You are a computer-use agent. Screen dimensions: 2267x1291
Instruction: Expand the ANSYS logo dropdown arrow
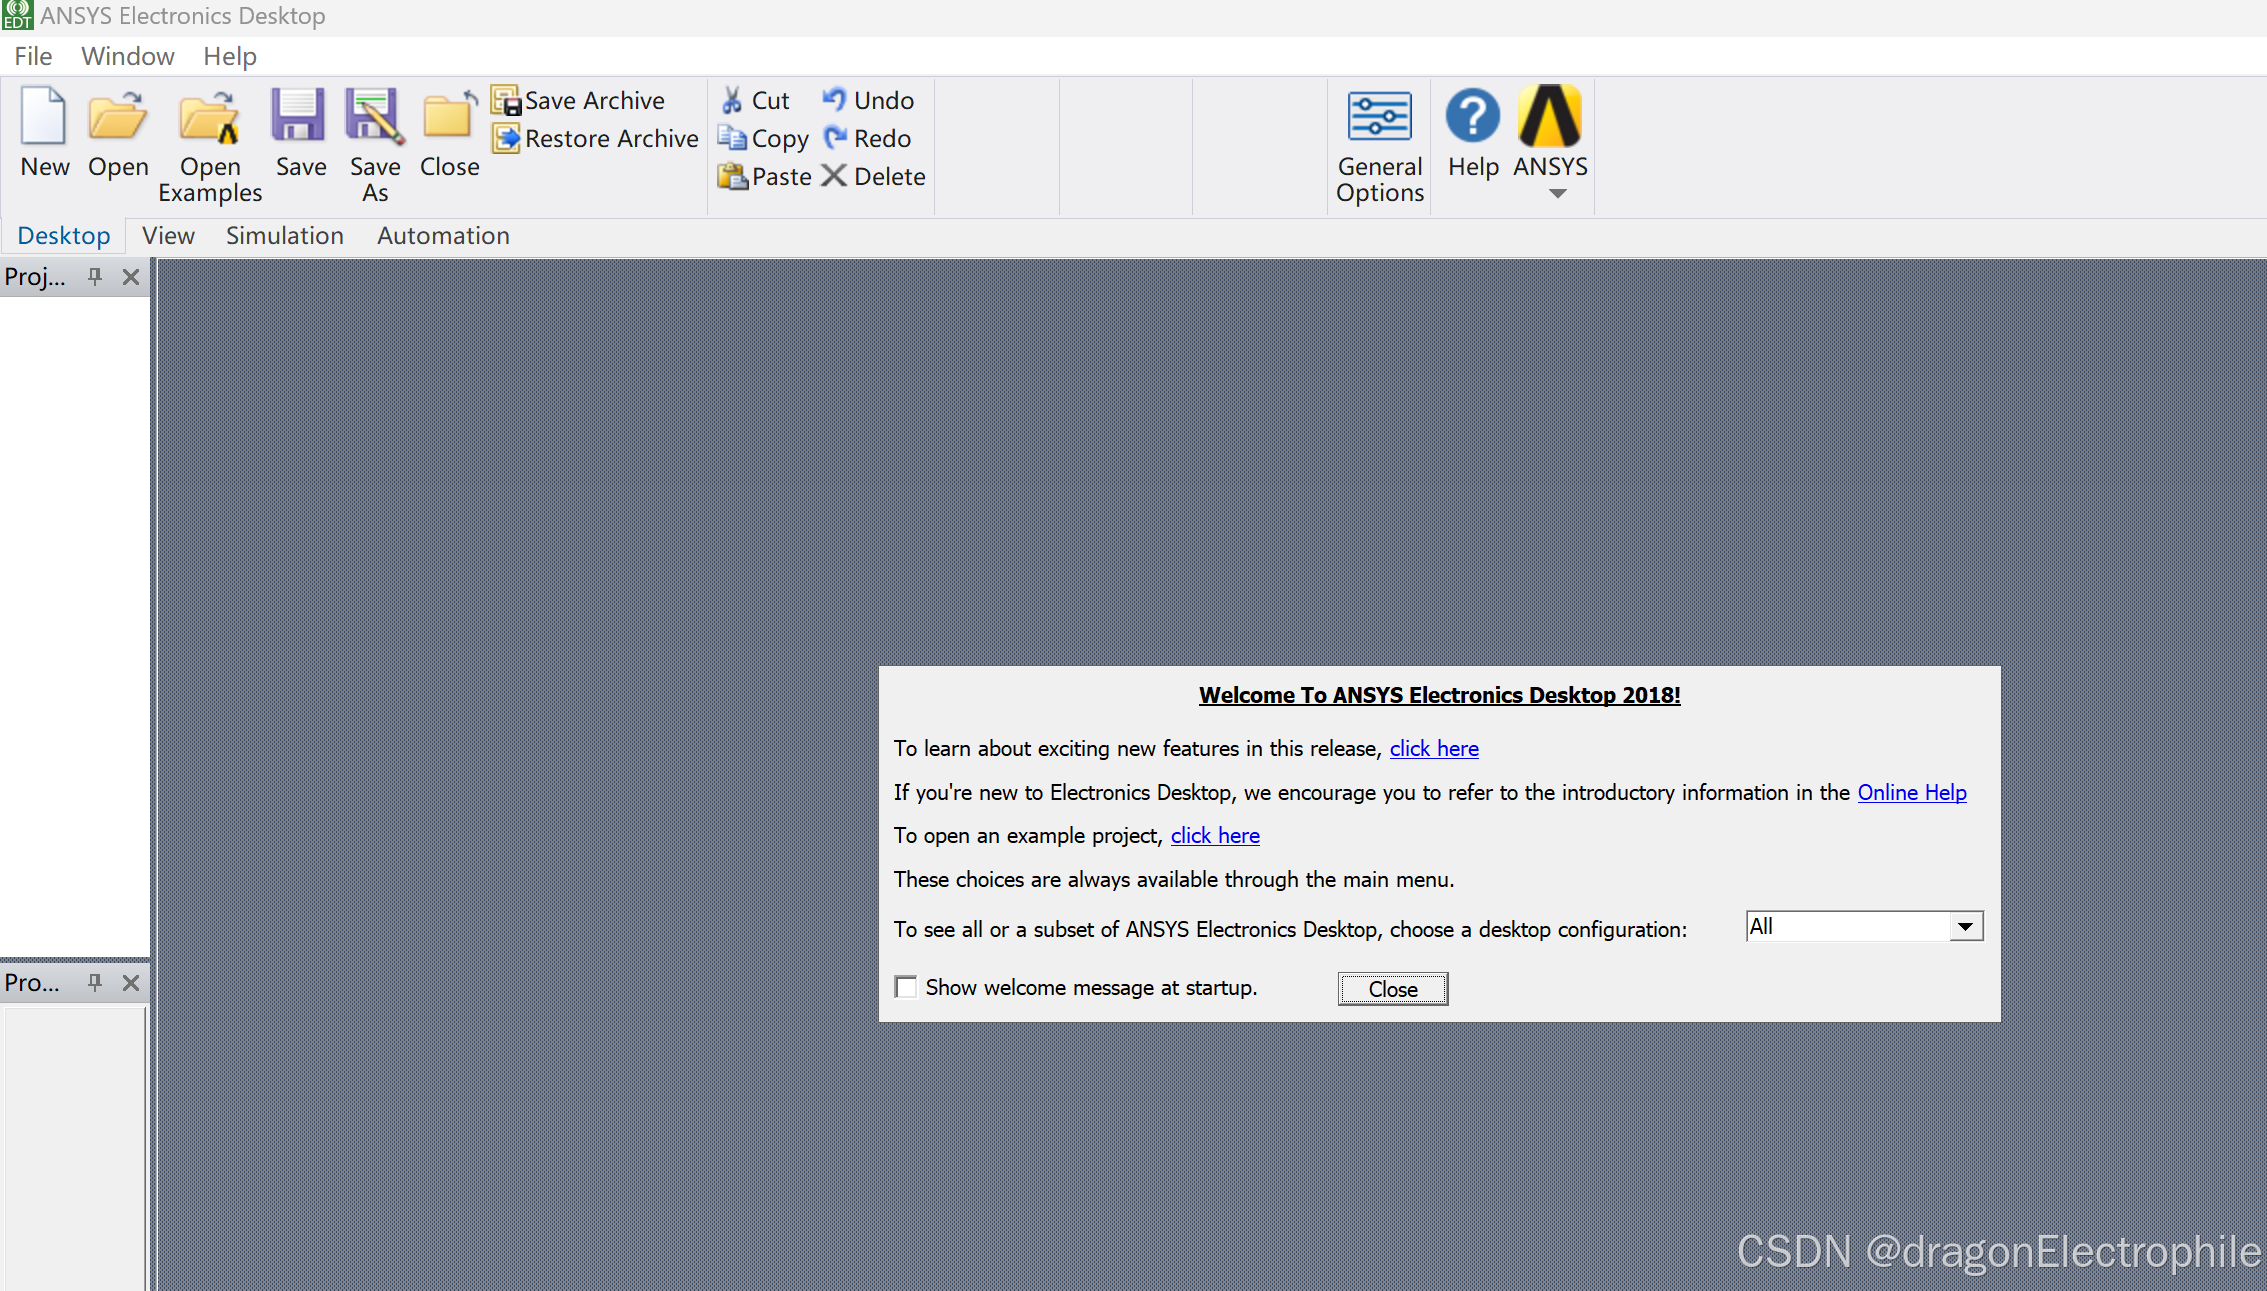pyautogui.click(x=1557, y=194)
